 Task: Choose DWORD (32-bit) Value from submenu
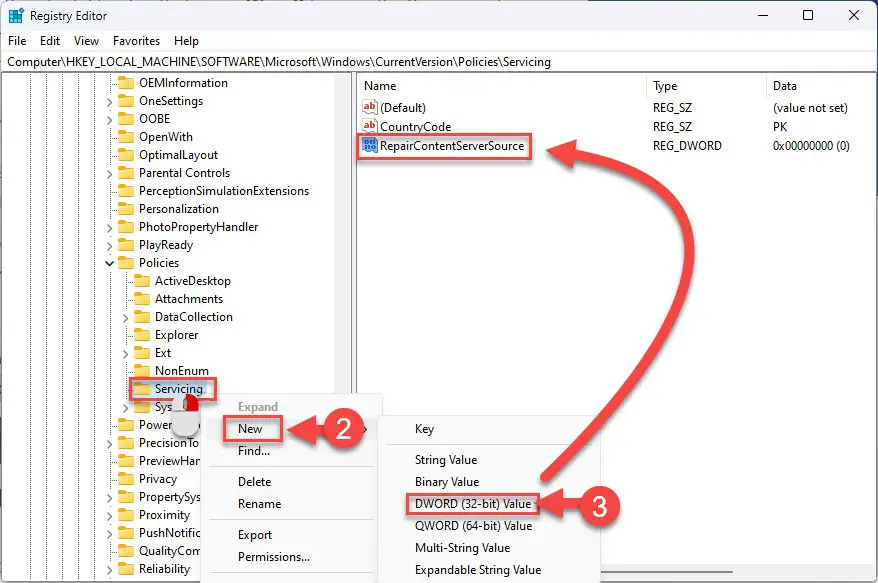[x=473, y=504]
